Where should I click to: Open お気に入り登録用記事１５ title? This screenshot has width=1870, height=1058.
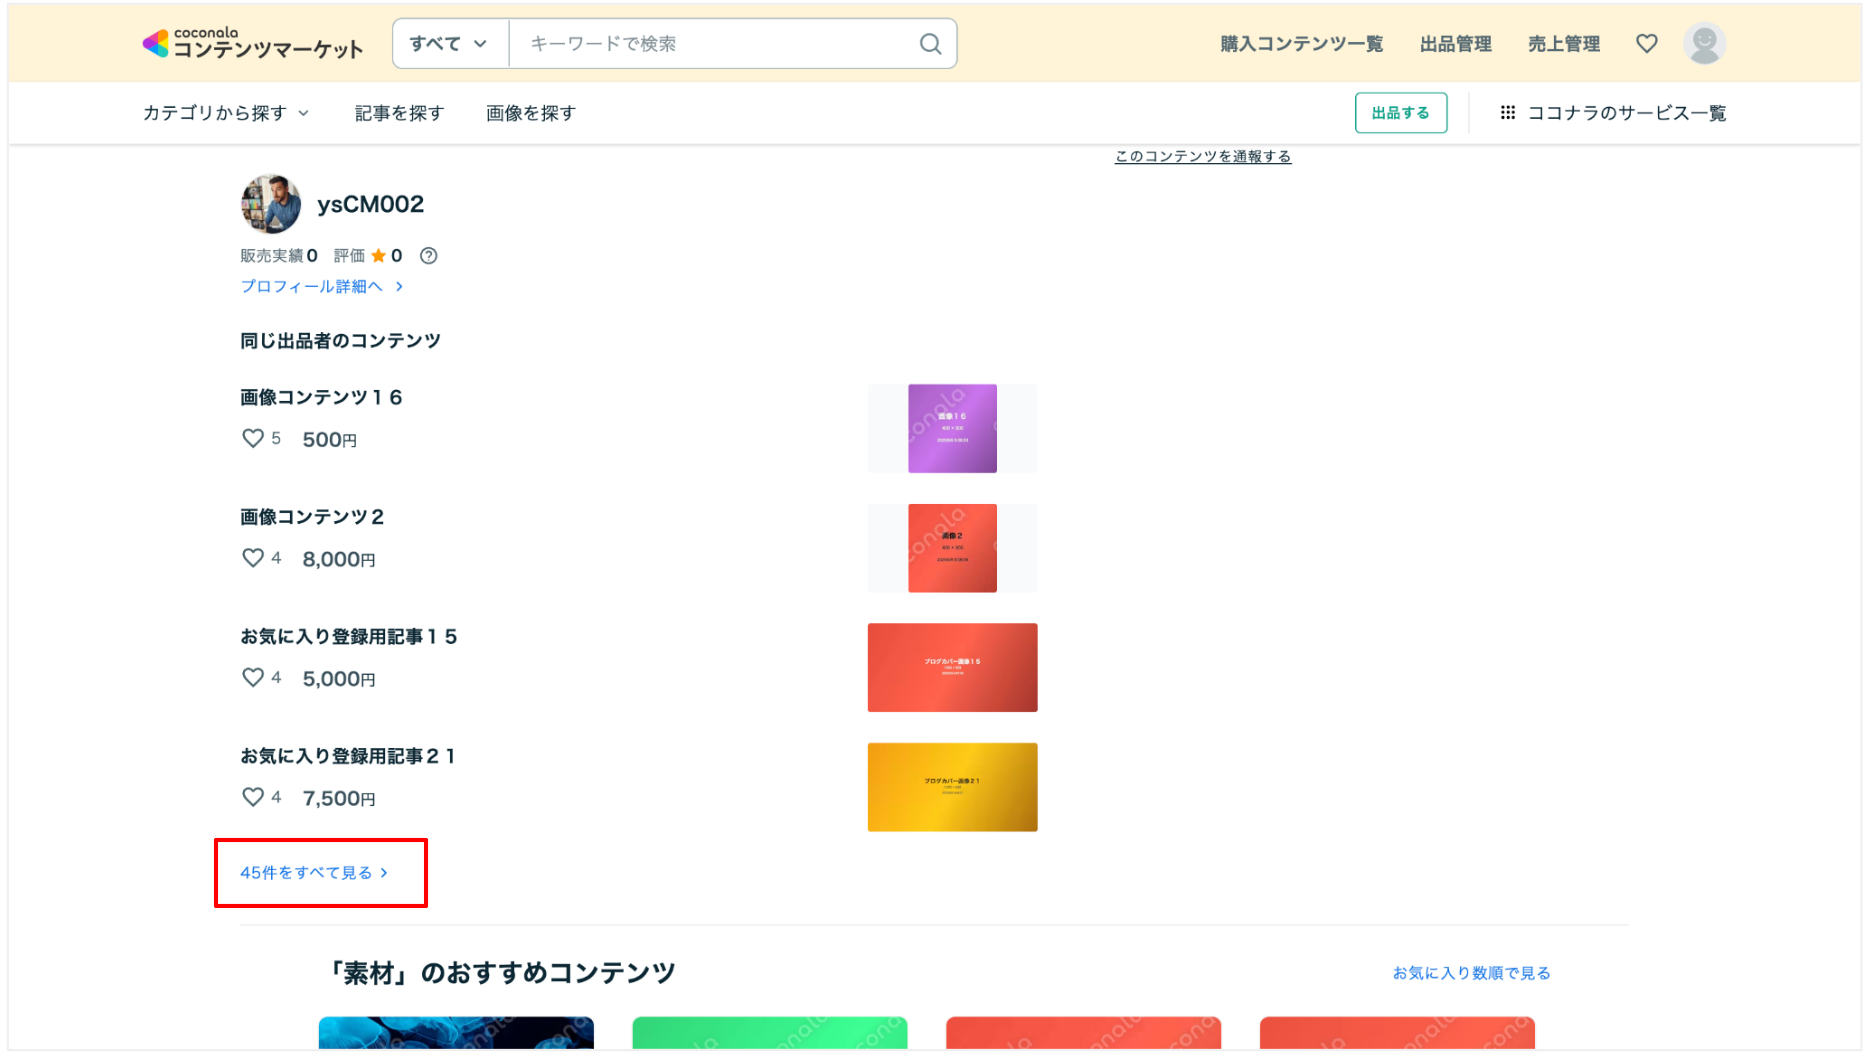pos(348,637)
